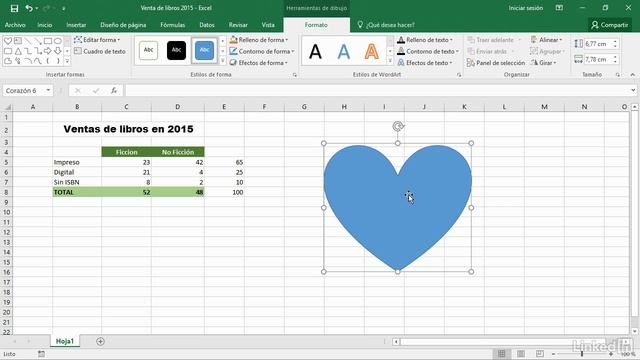
Task: Apply the black Abc shape style
Action: click(x=176, y=50)
